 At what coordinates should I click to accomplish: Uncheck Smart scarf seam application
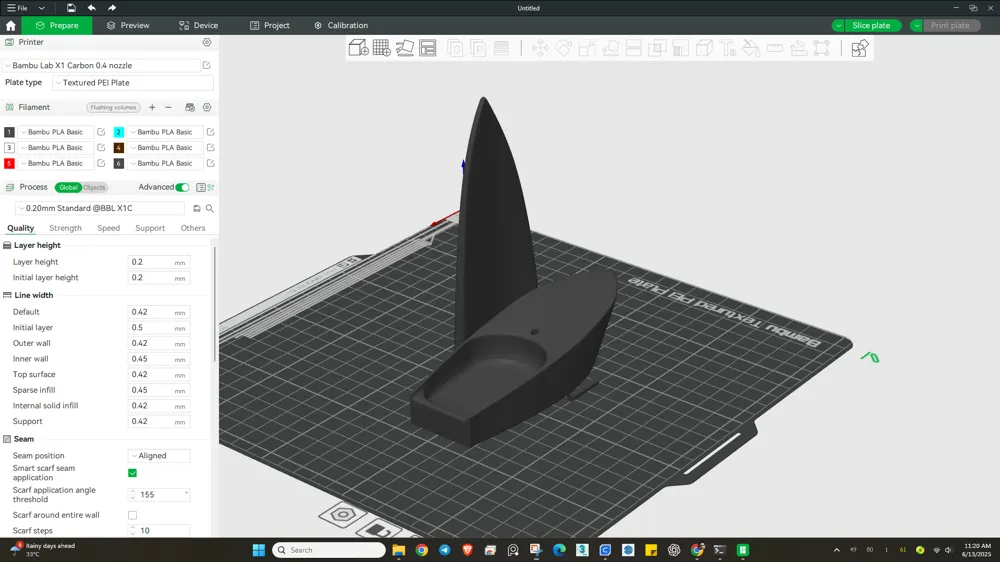(x=133, y=473)
